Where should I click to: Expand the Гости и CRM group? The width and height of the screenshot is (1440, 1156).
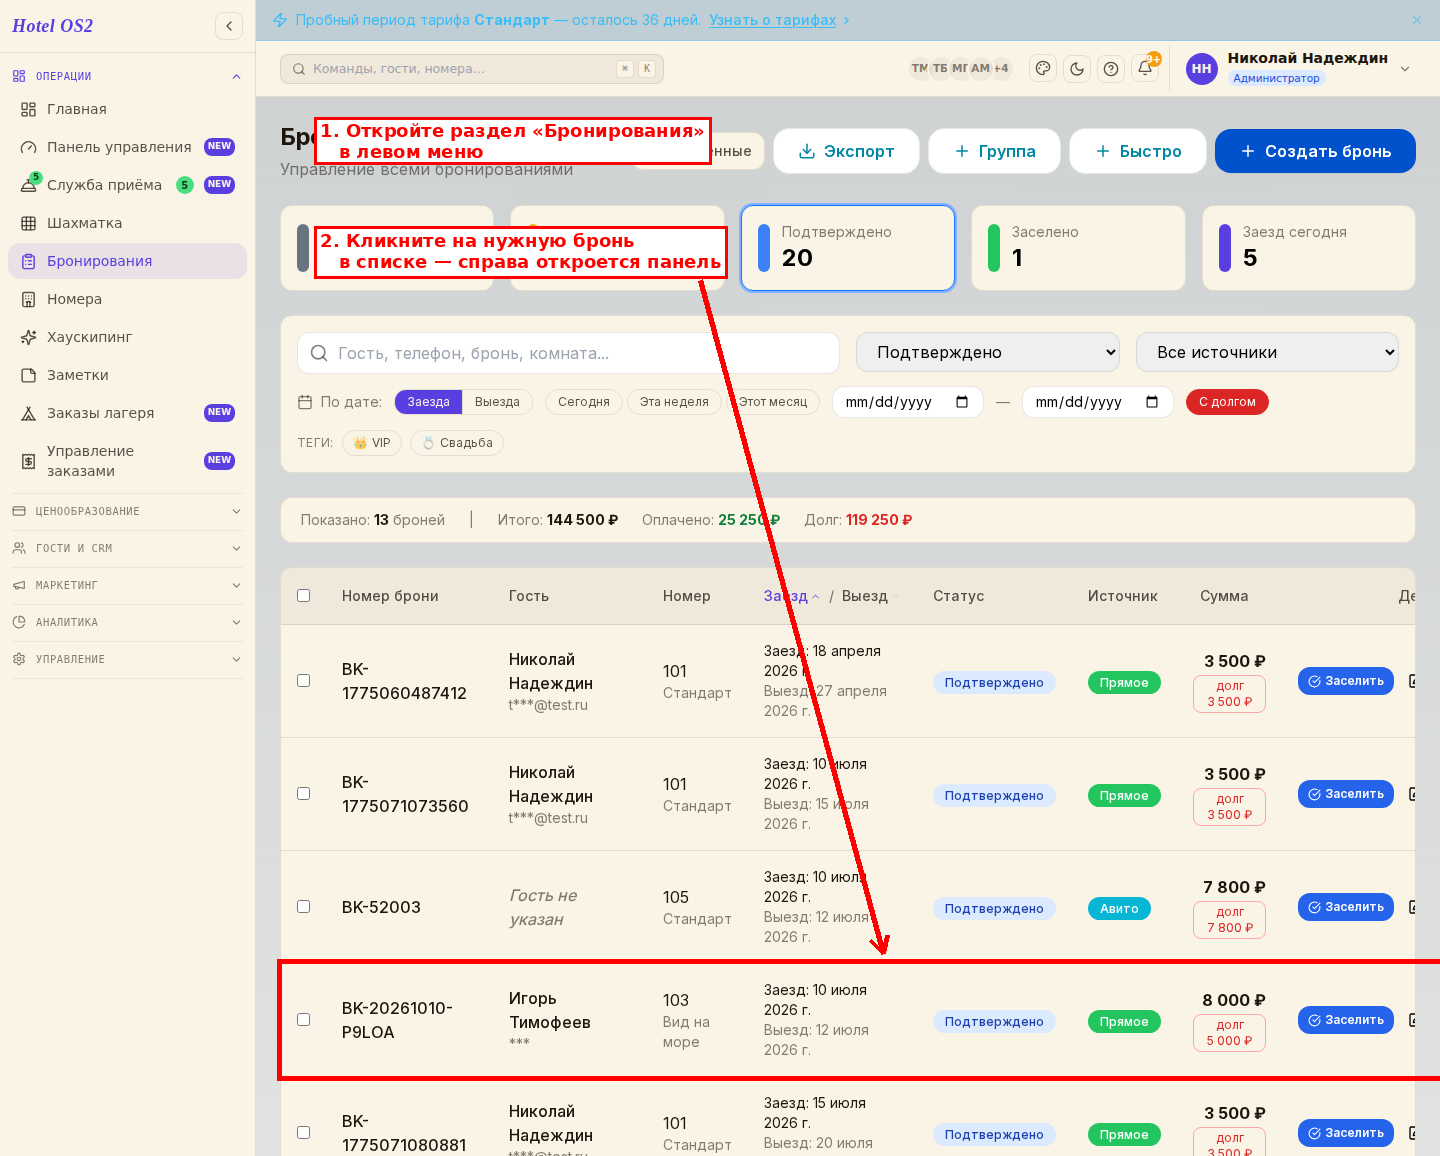point(127,548)
